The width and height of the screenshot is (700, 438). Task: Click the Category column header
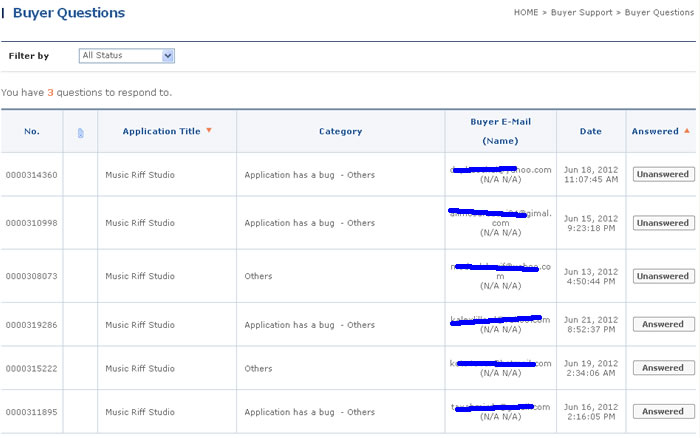coord(340,132)
